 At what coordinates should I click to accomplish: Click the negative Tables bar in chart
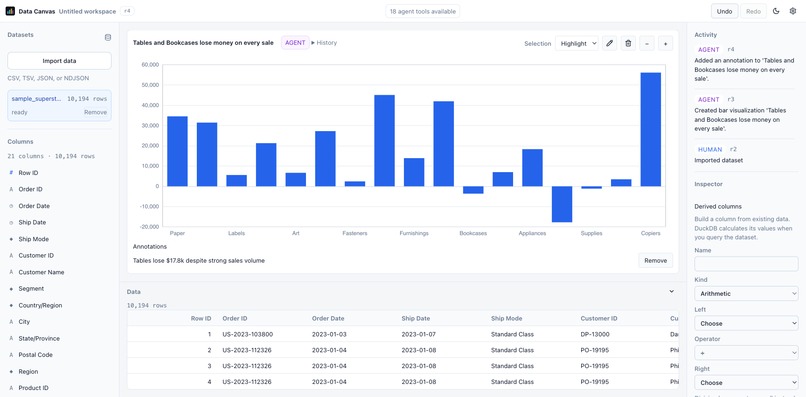pyautogui.click(x=562, y=204)
